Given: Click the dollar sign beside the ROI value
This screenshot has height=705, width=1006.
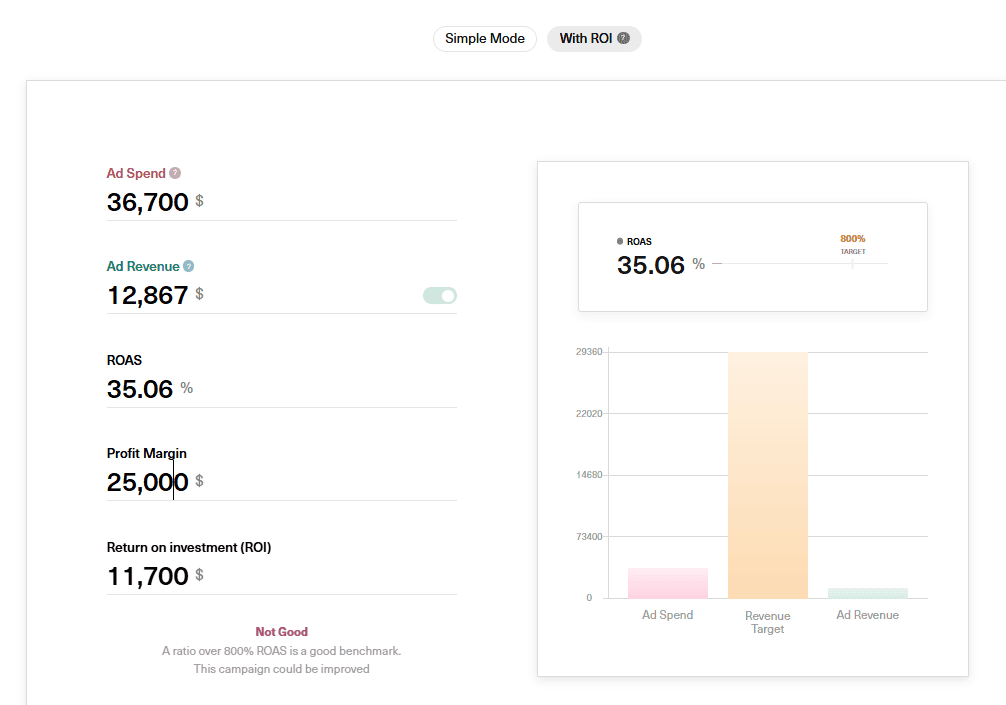Looking at the screenshot, I should click(199, 576).
